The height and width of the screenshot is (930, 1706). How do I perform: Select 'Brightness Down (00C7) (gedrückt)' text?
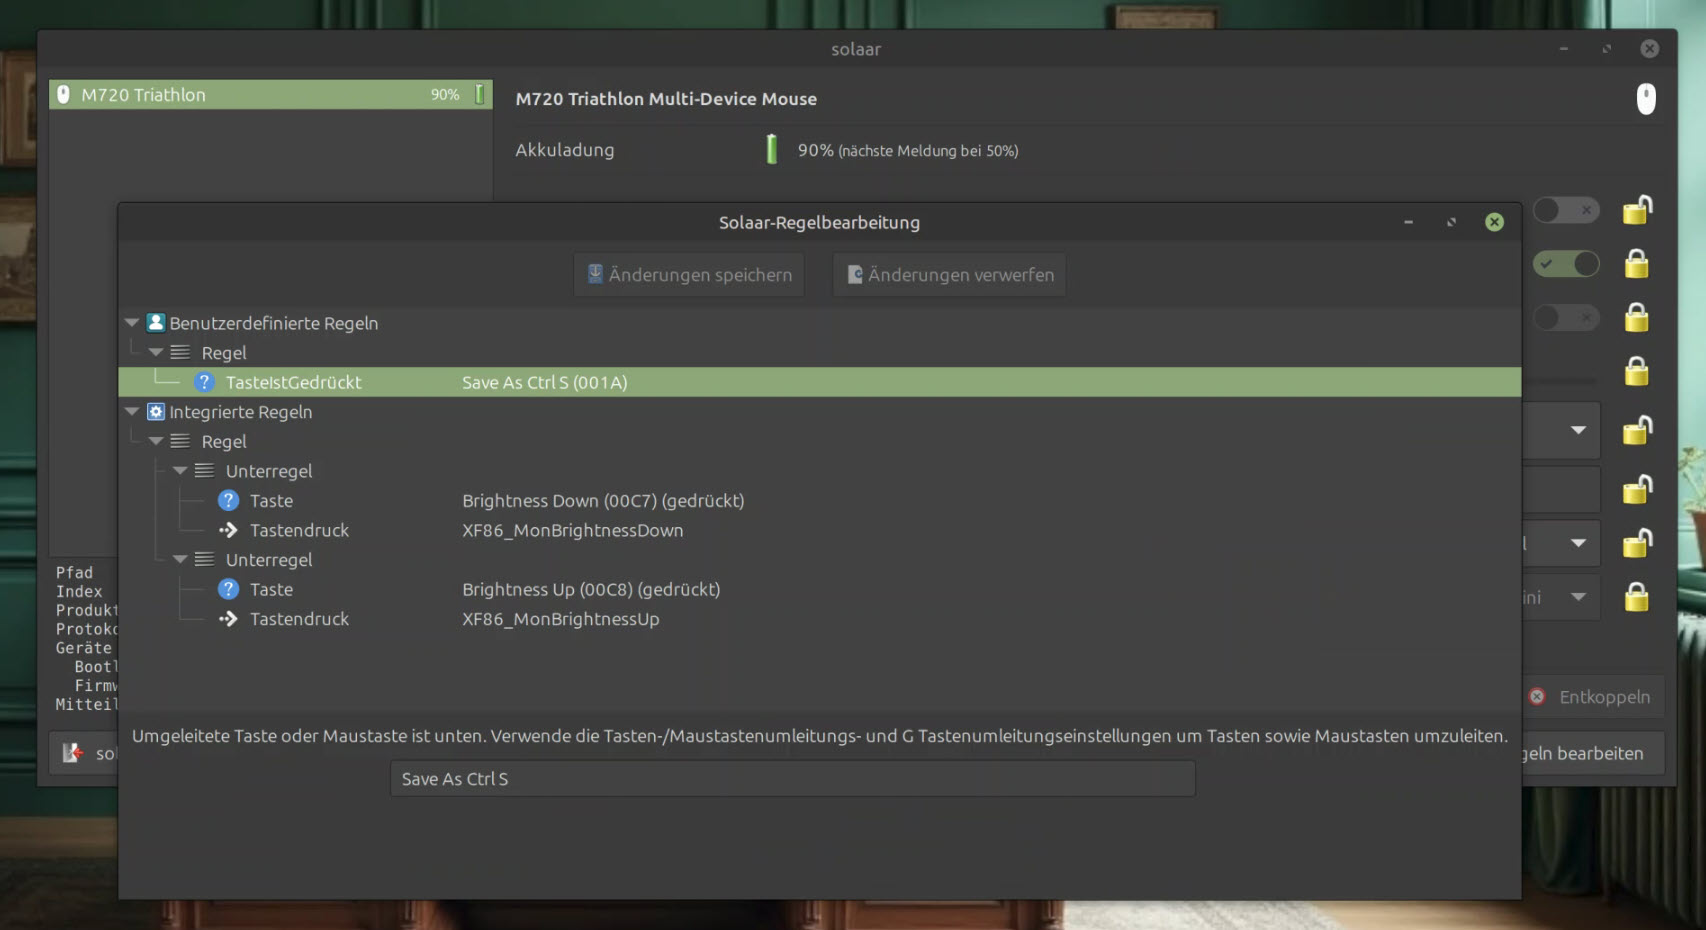(603, 501)
